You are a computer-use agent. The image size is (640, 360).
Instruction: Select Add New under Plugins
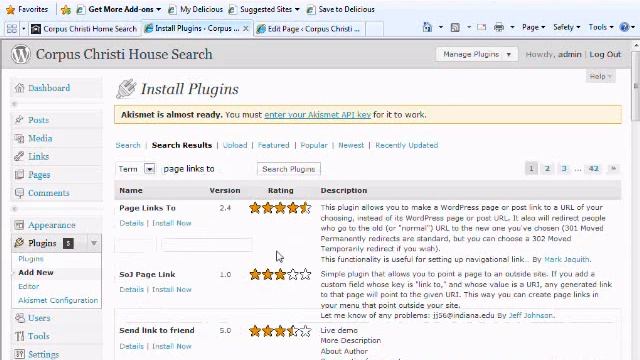point(36,272)
